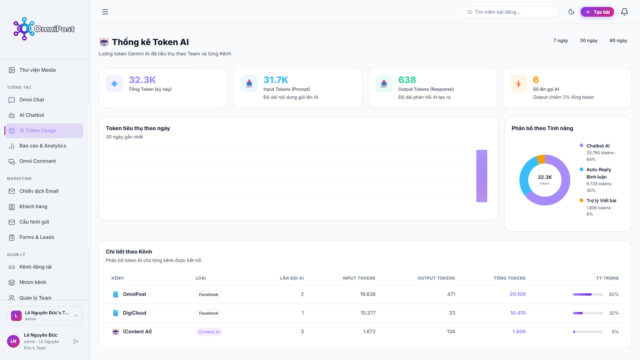Click the (Content AI) row name
Image resolution: width=640 pixels, height=360 pixels.
pyautogui.click(x=137, y=332)
